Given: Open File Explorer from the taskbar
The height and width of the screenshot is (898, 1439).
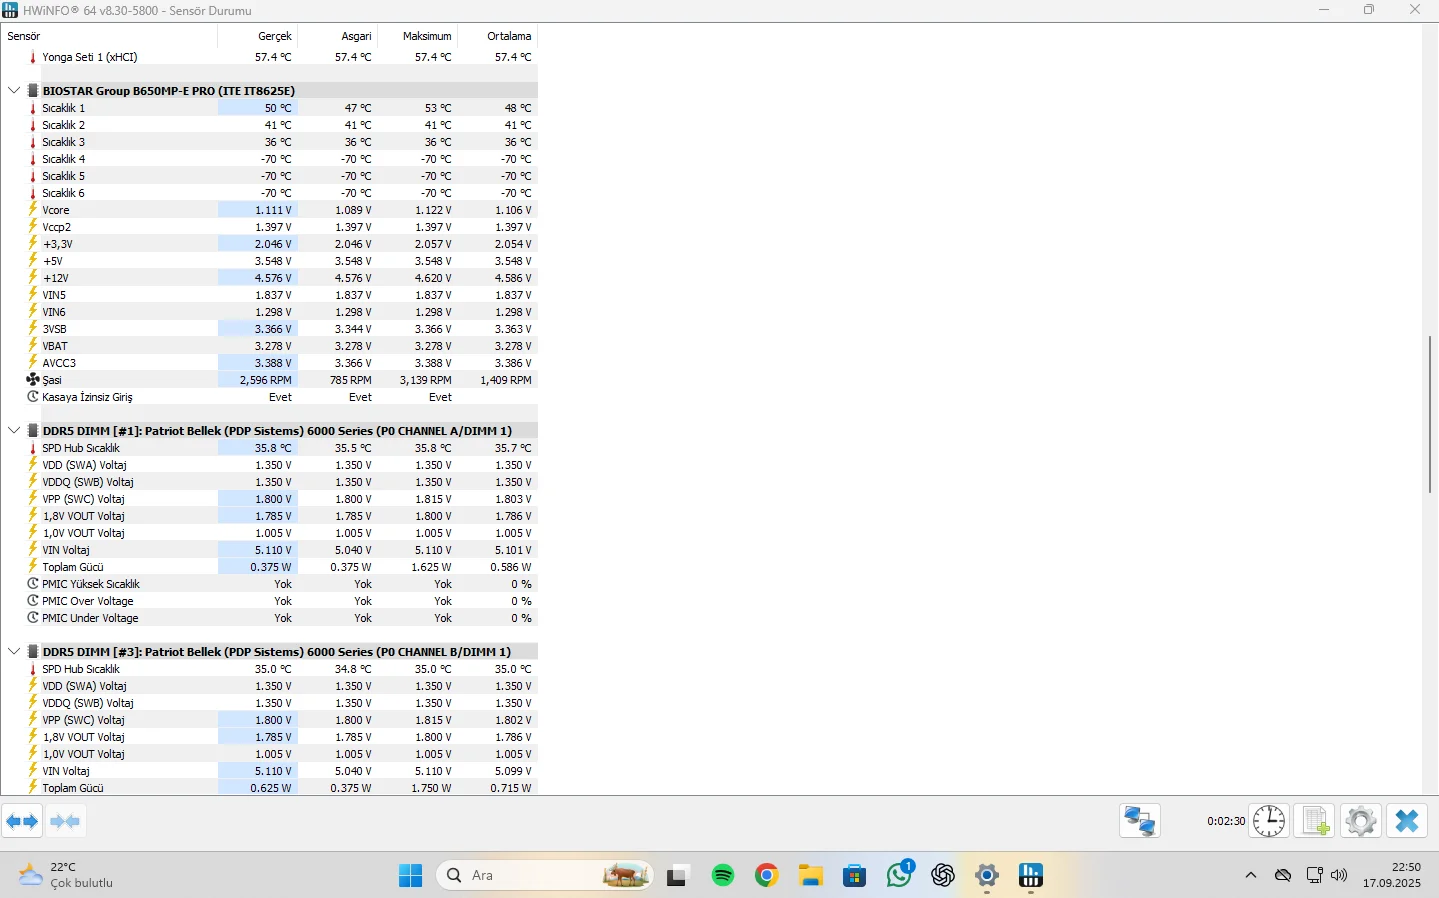Looking at the screenshot, I should point(811,876).
